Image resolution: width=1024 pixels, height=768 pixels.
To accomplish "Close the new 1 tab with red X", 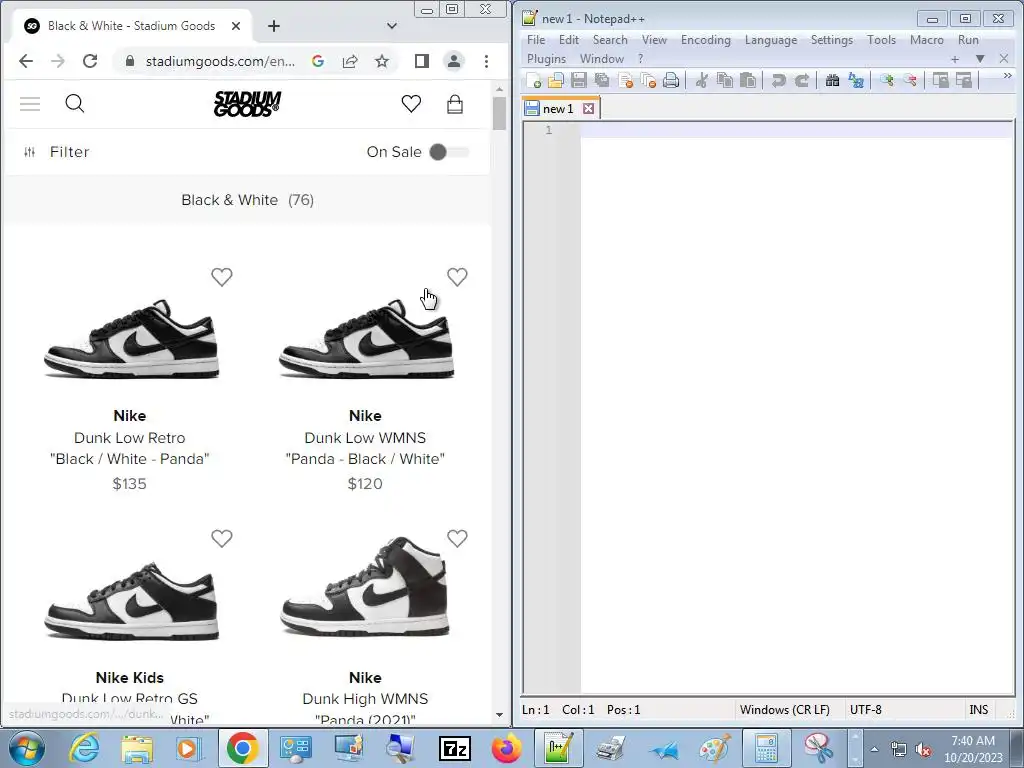I will (588, 108).
